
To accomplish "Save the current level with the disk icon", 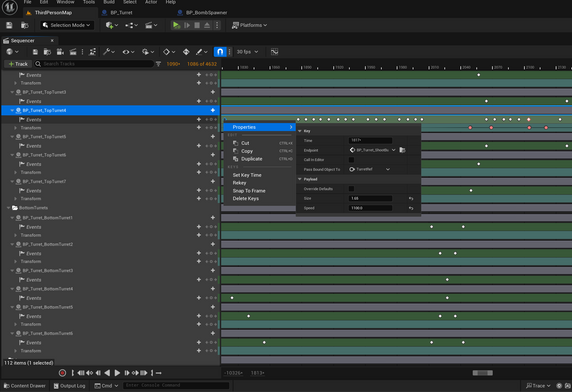I will pos(9,25).
